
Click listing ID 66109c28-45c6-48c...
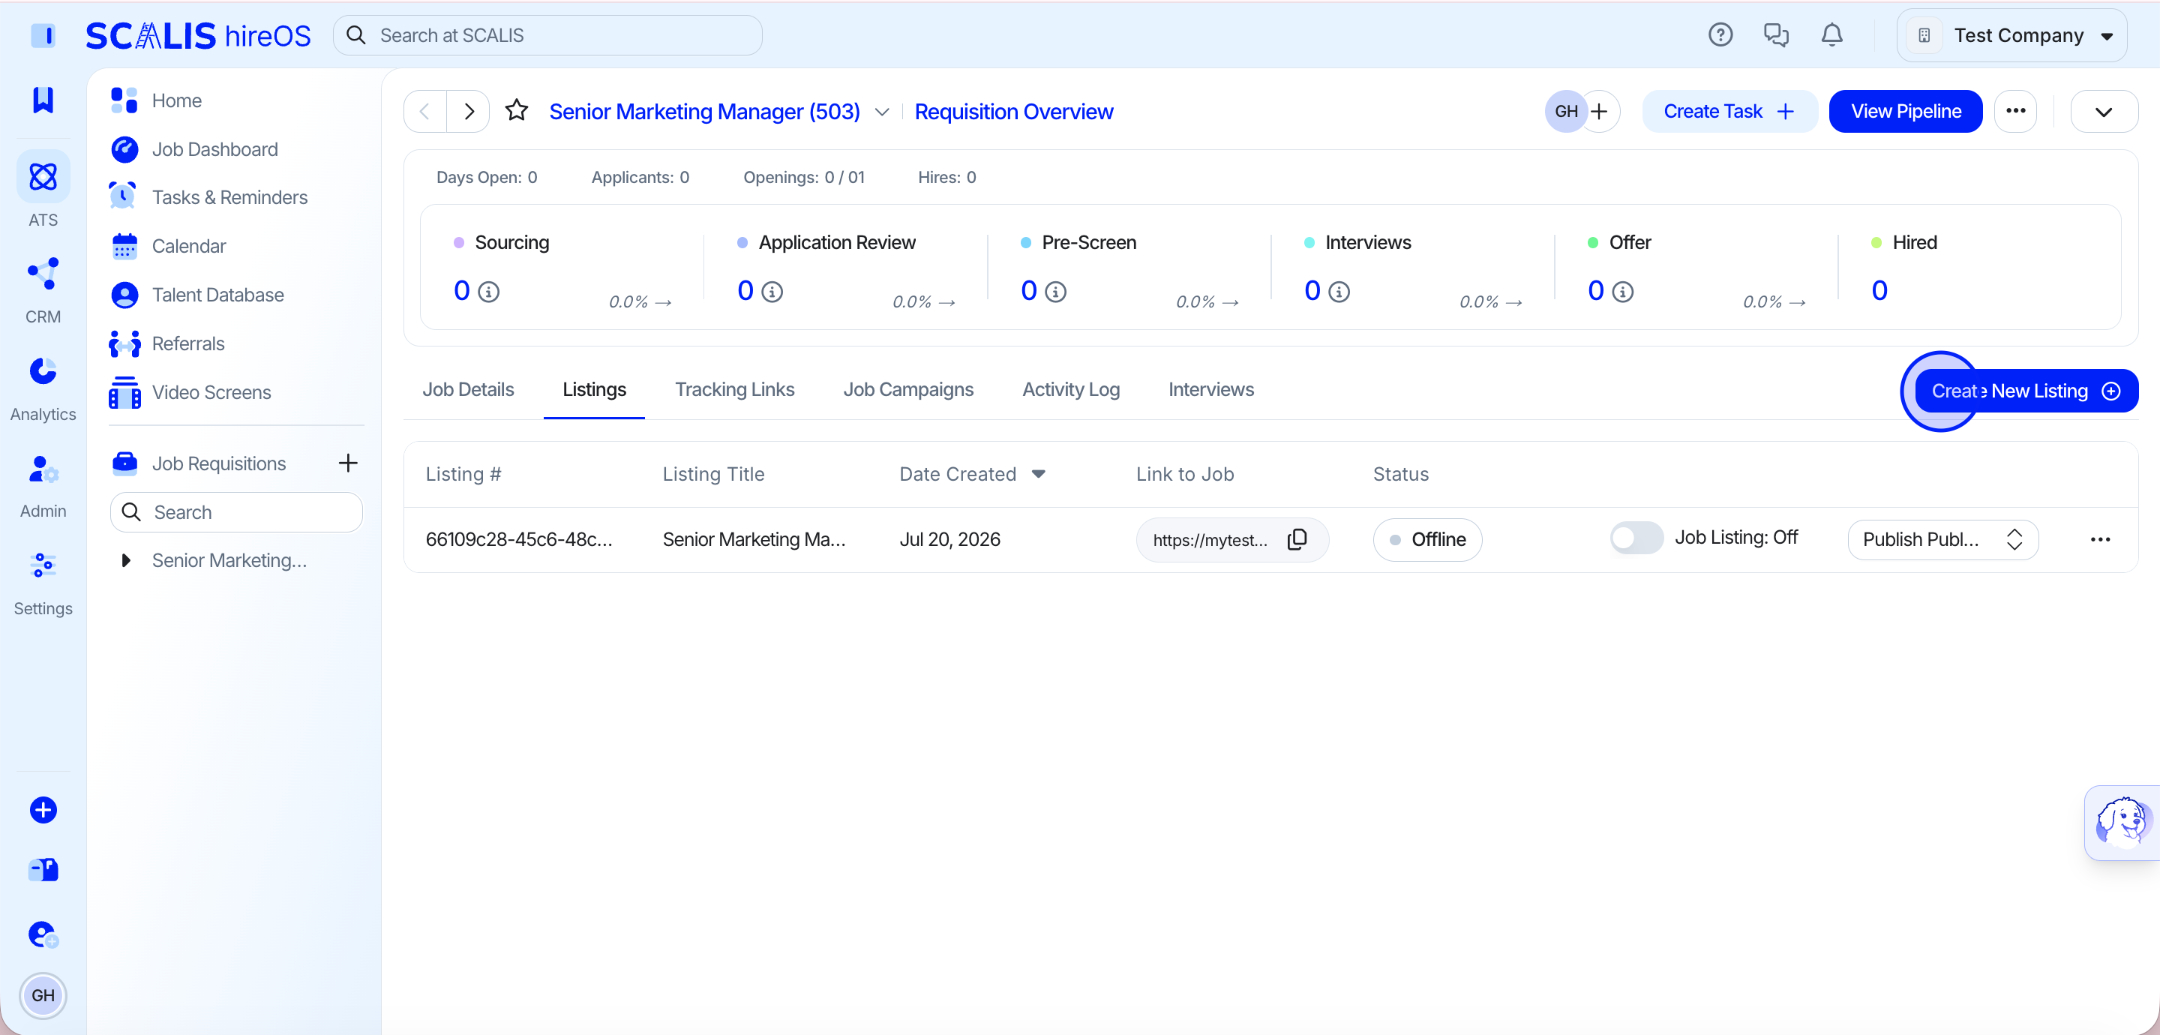tap(519, 539)
